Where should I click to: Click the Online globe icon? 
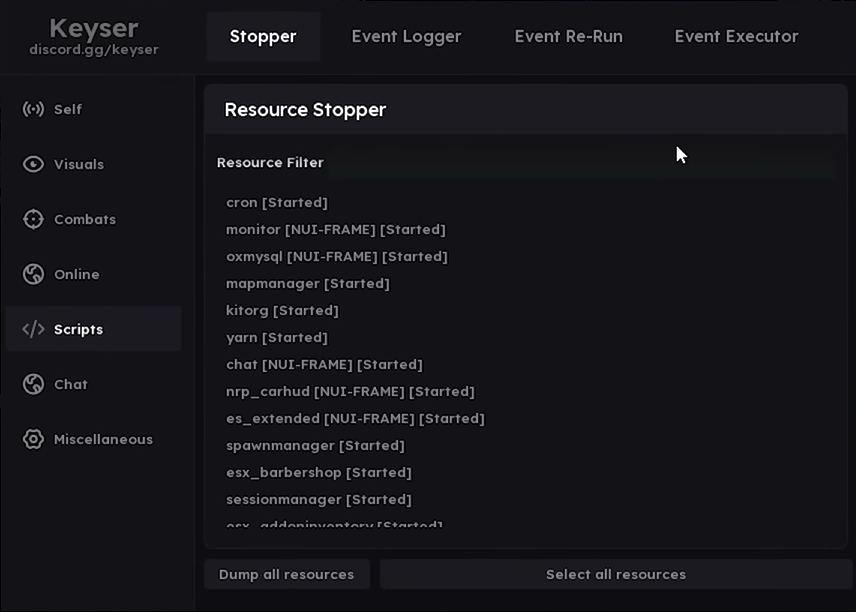[x=33, y=274]
